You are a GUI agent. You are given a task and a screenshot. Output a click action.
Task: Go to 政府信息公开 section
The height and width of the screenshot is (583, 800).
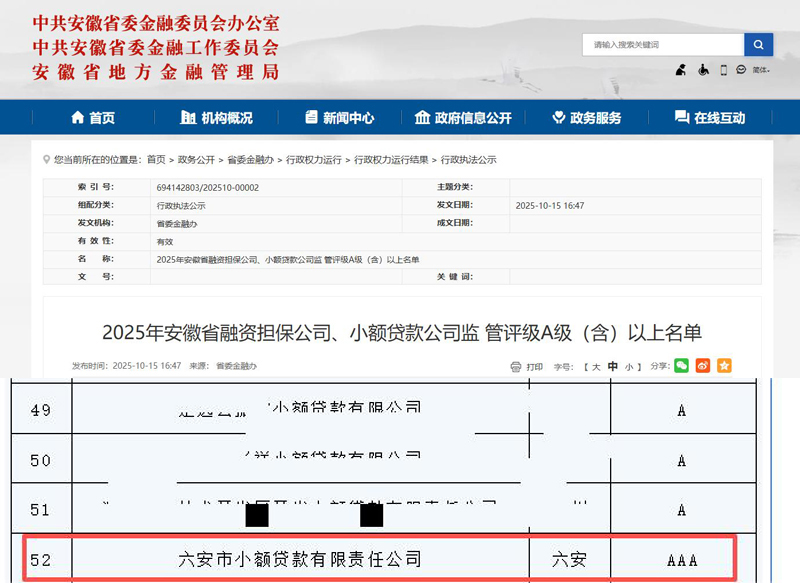click(x=463, y=118)
